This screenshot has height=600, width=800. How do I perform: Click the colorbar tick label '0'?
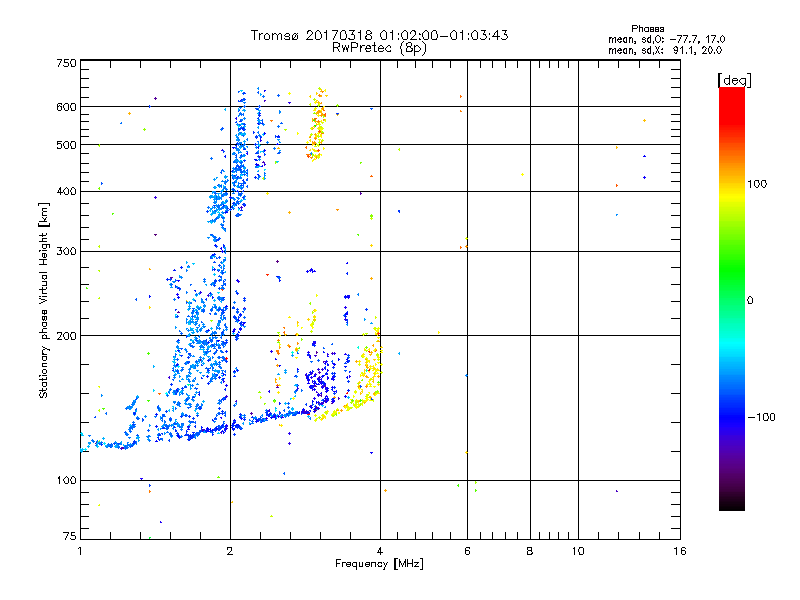pyautogui.click(x=750, y=301)
